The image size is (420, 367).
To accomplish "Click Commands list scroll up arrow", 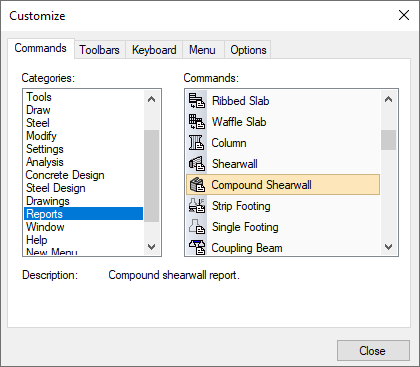I will (388, 99).
